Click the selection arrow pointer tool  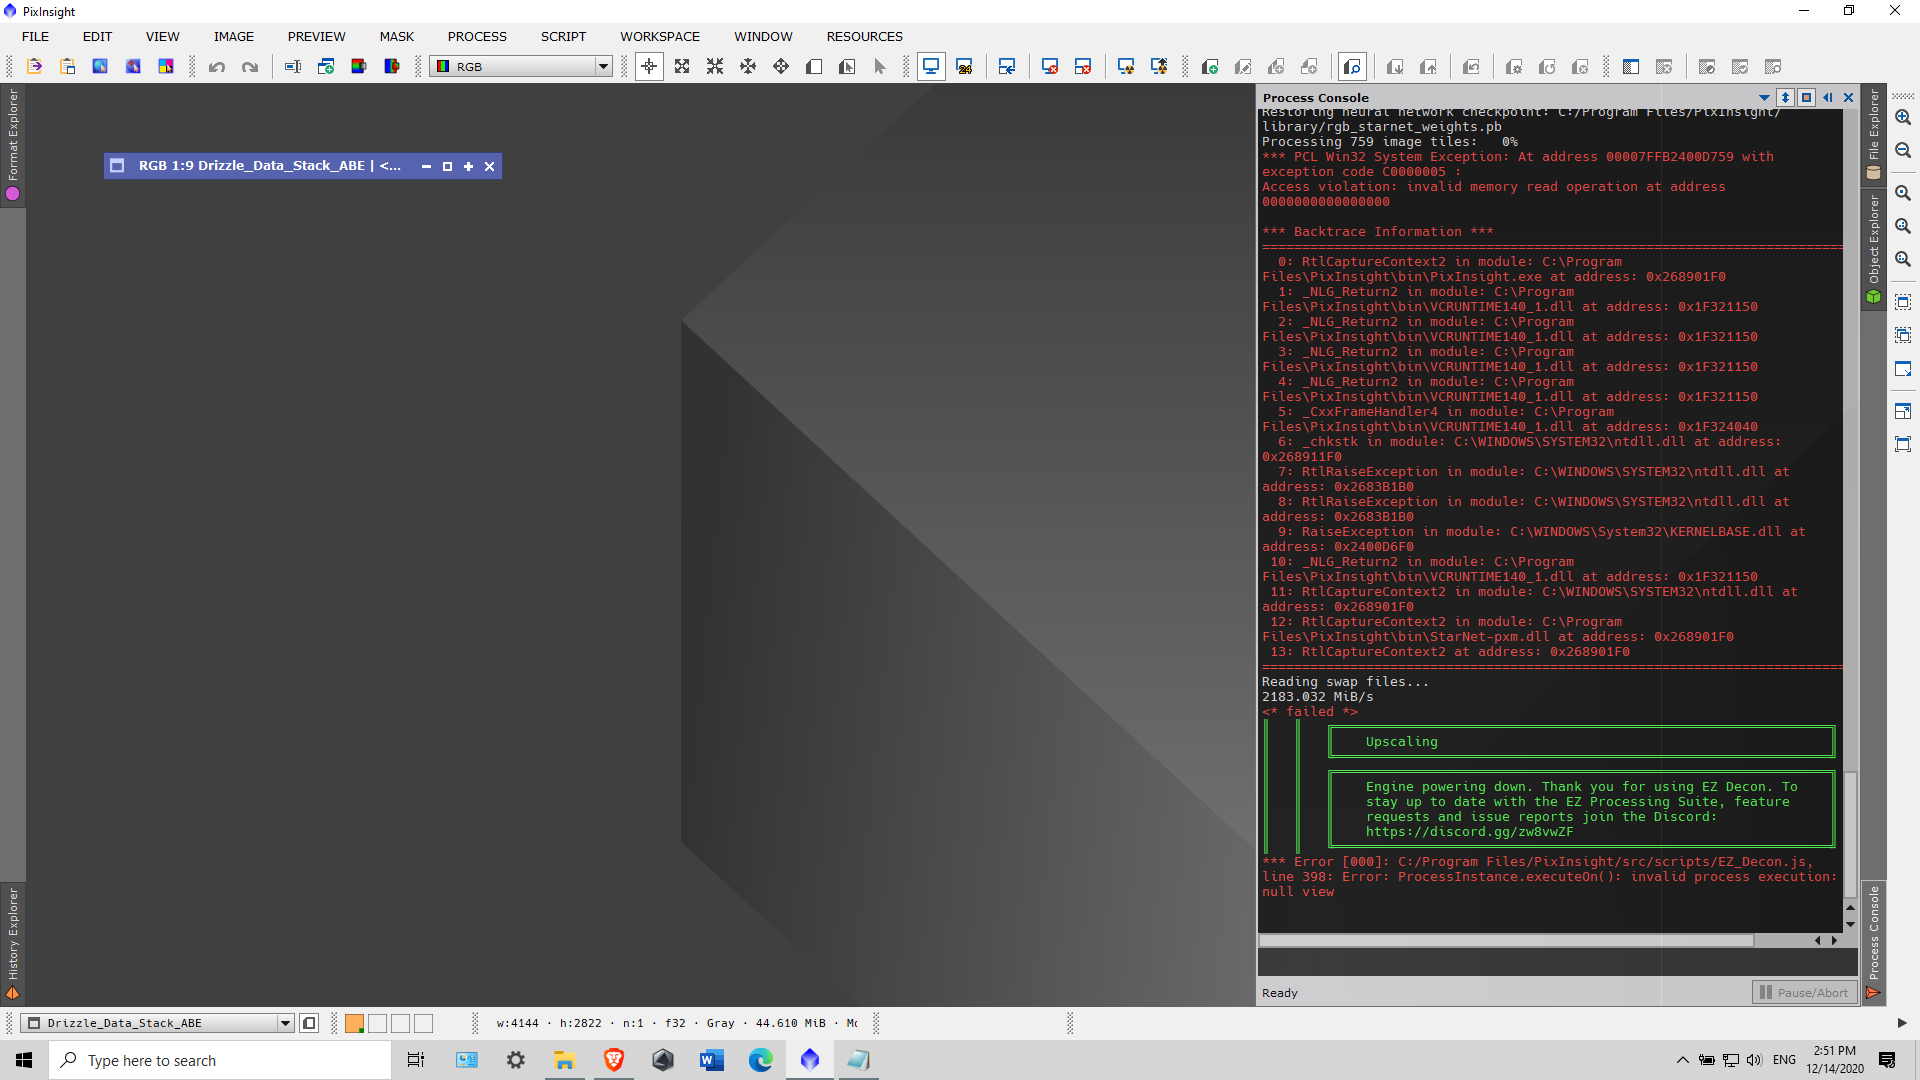coord(880,66)
